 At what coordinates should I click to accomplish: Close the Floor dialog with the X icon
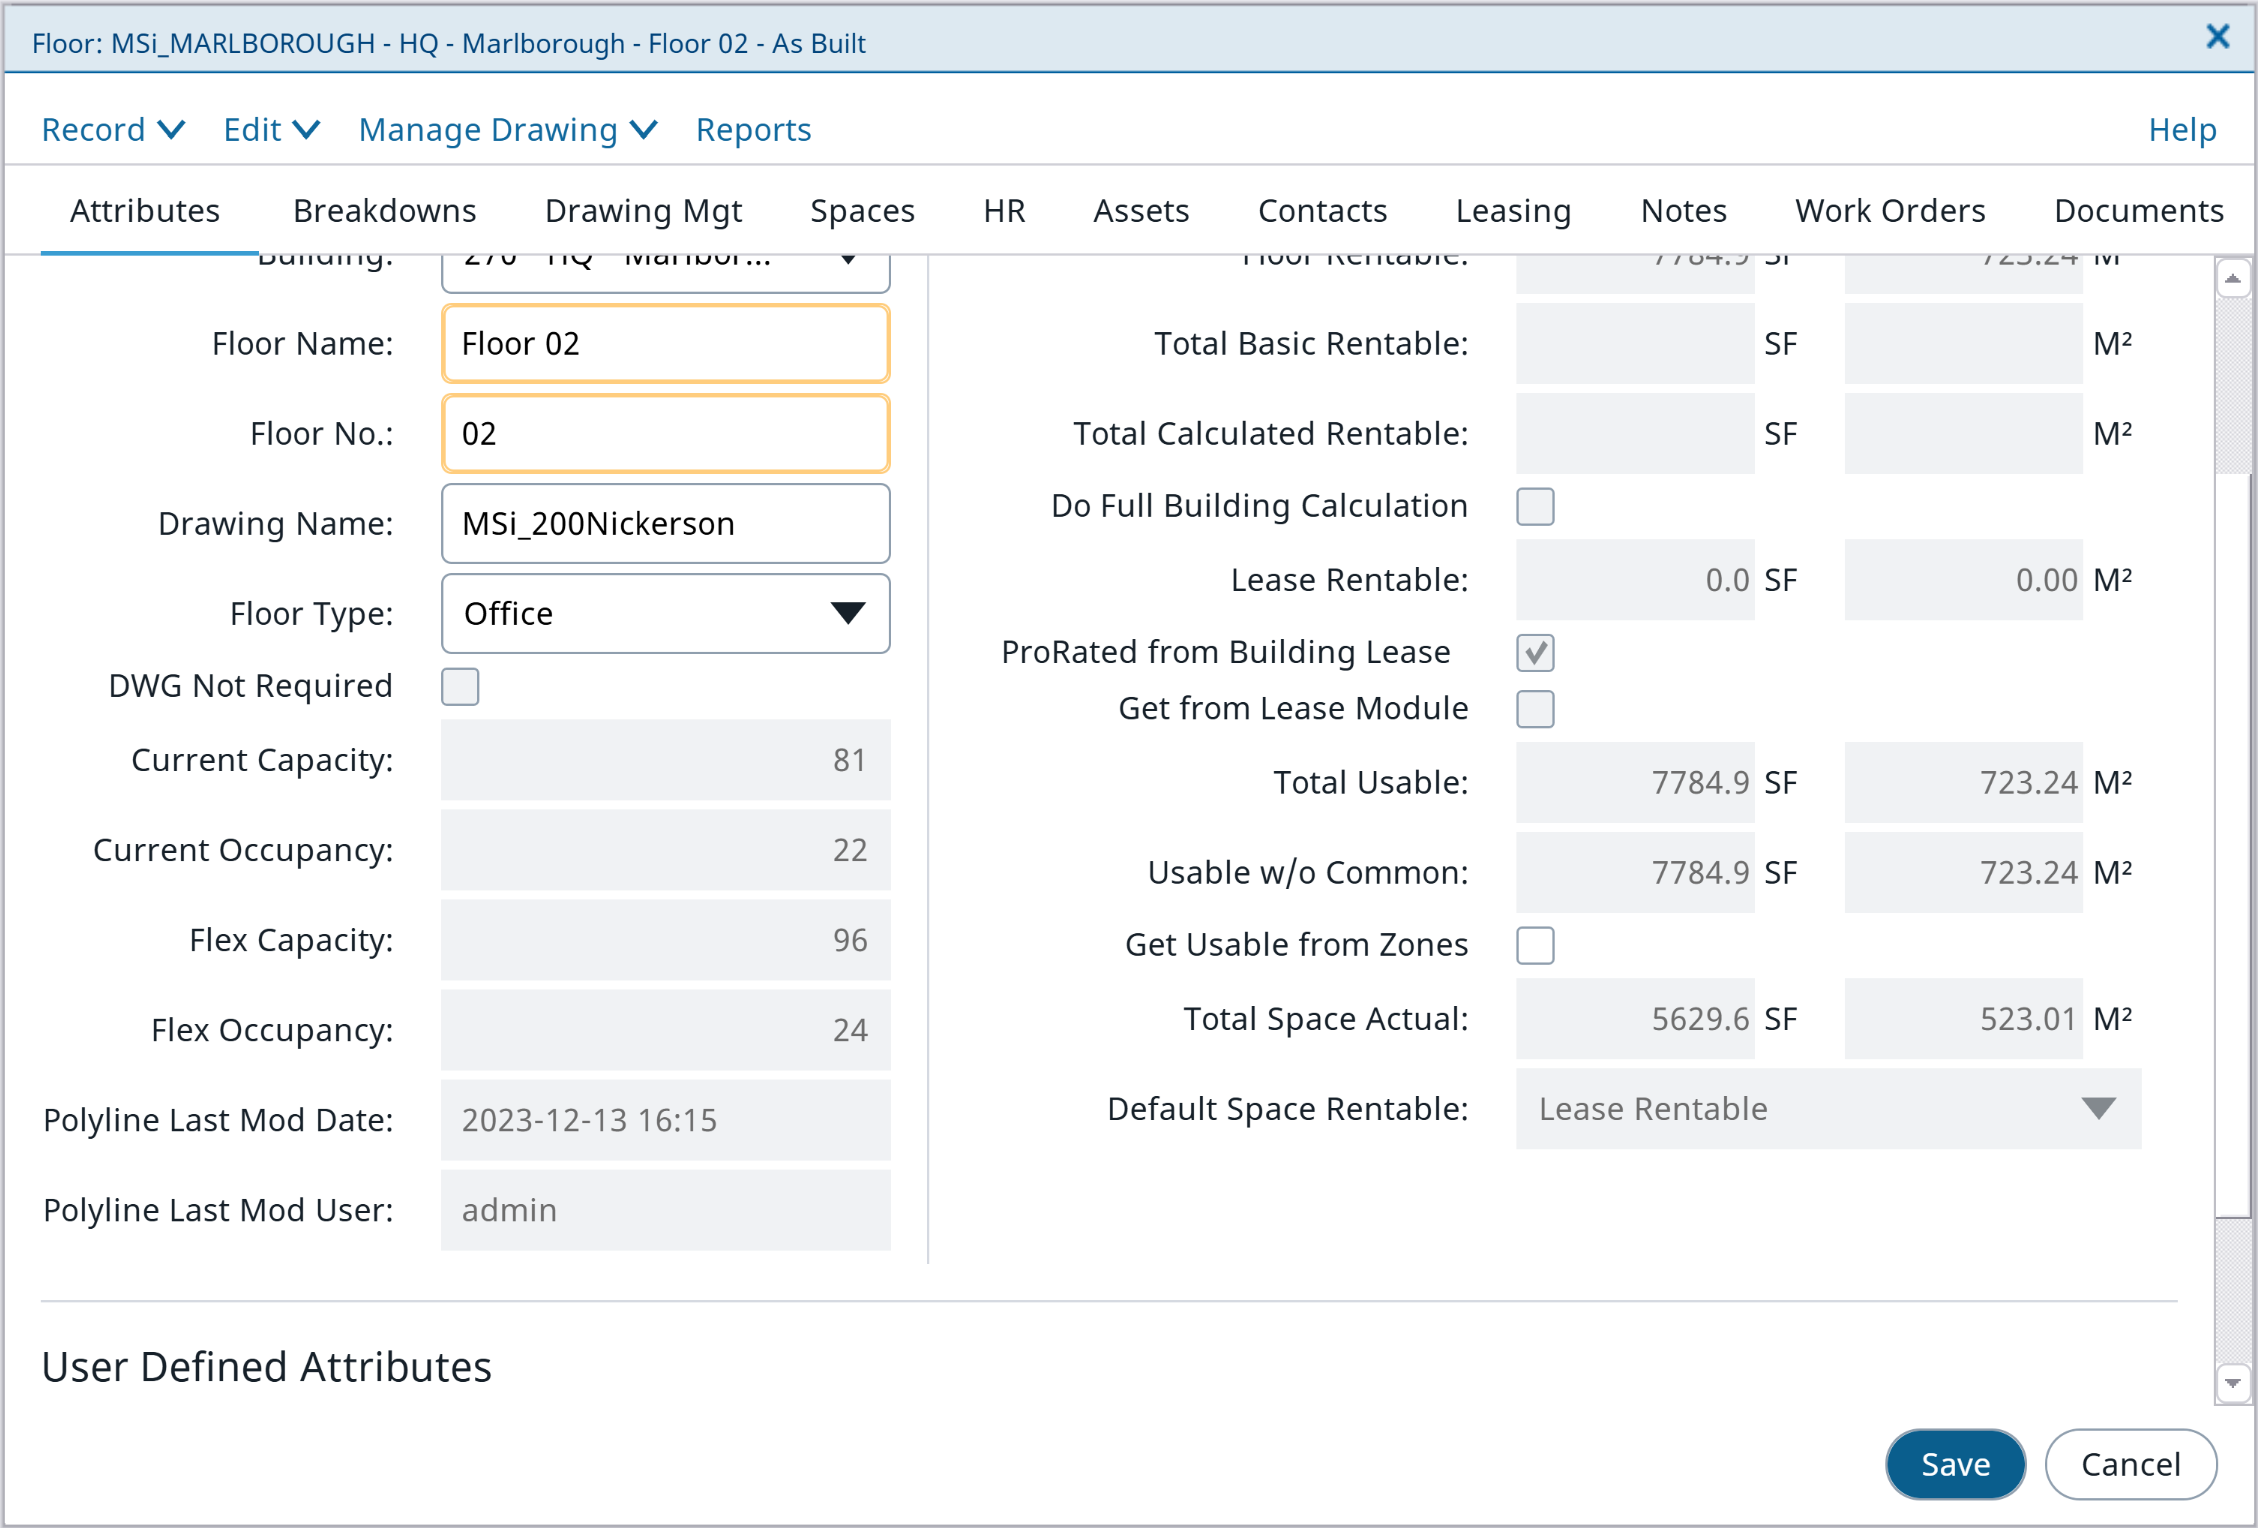2217,38
